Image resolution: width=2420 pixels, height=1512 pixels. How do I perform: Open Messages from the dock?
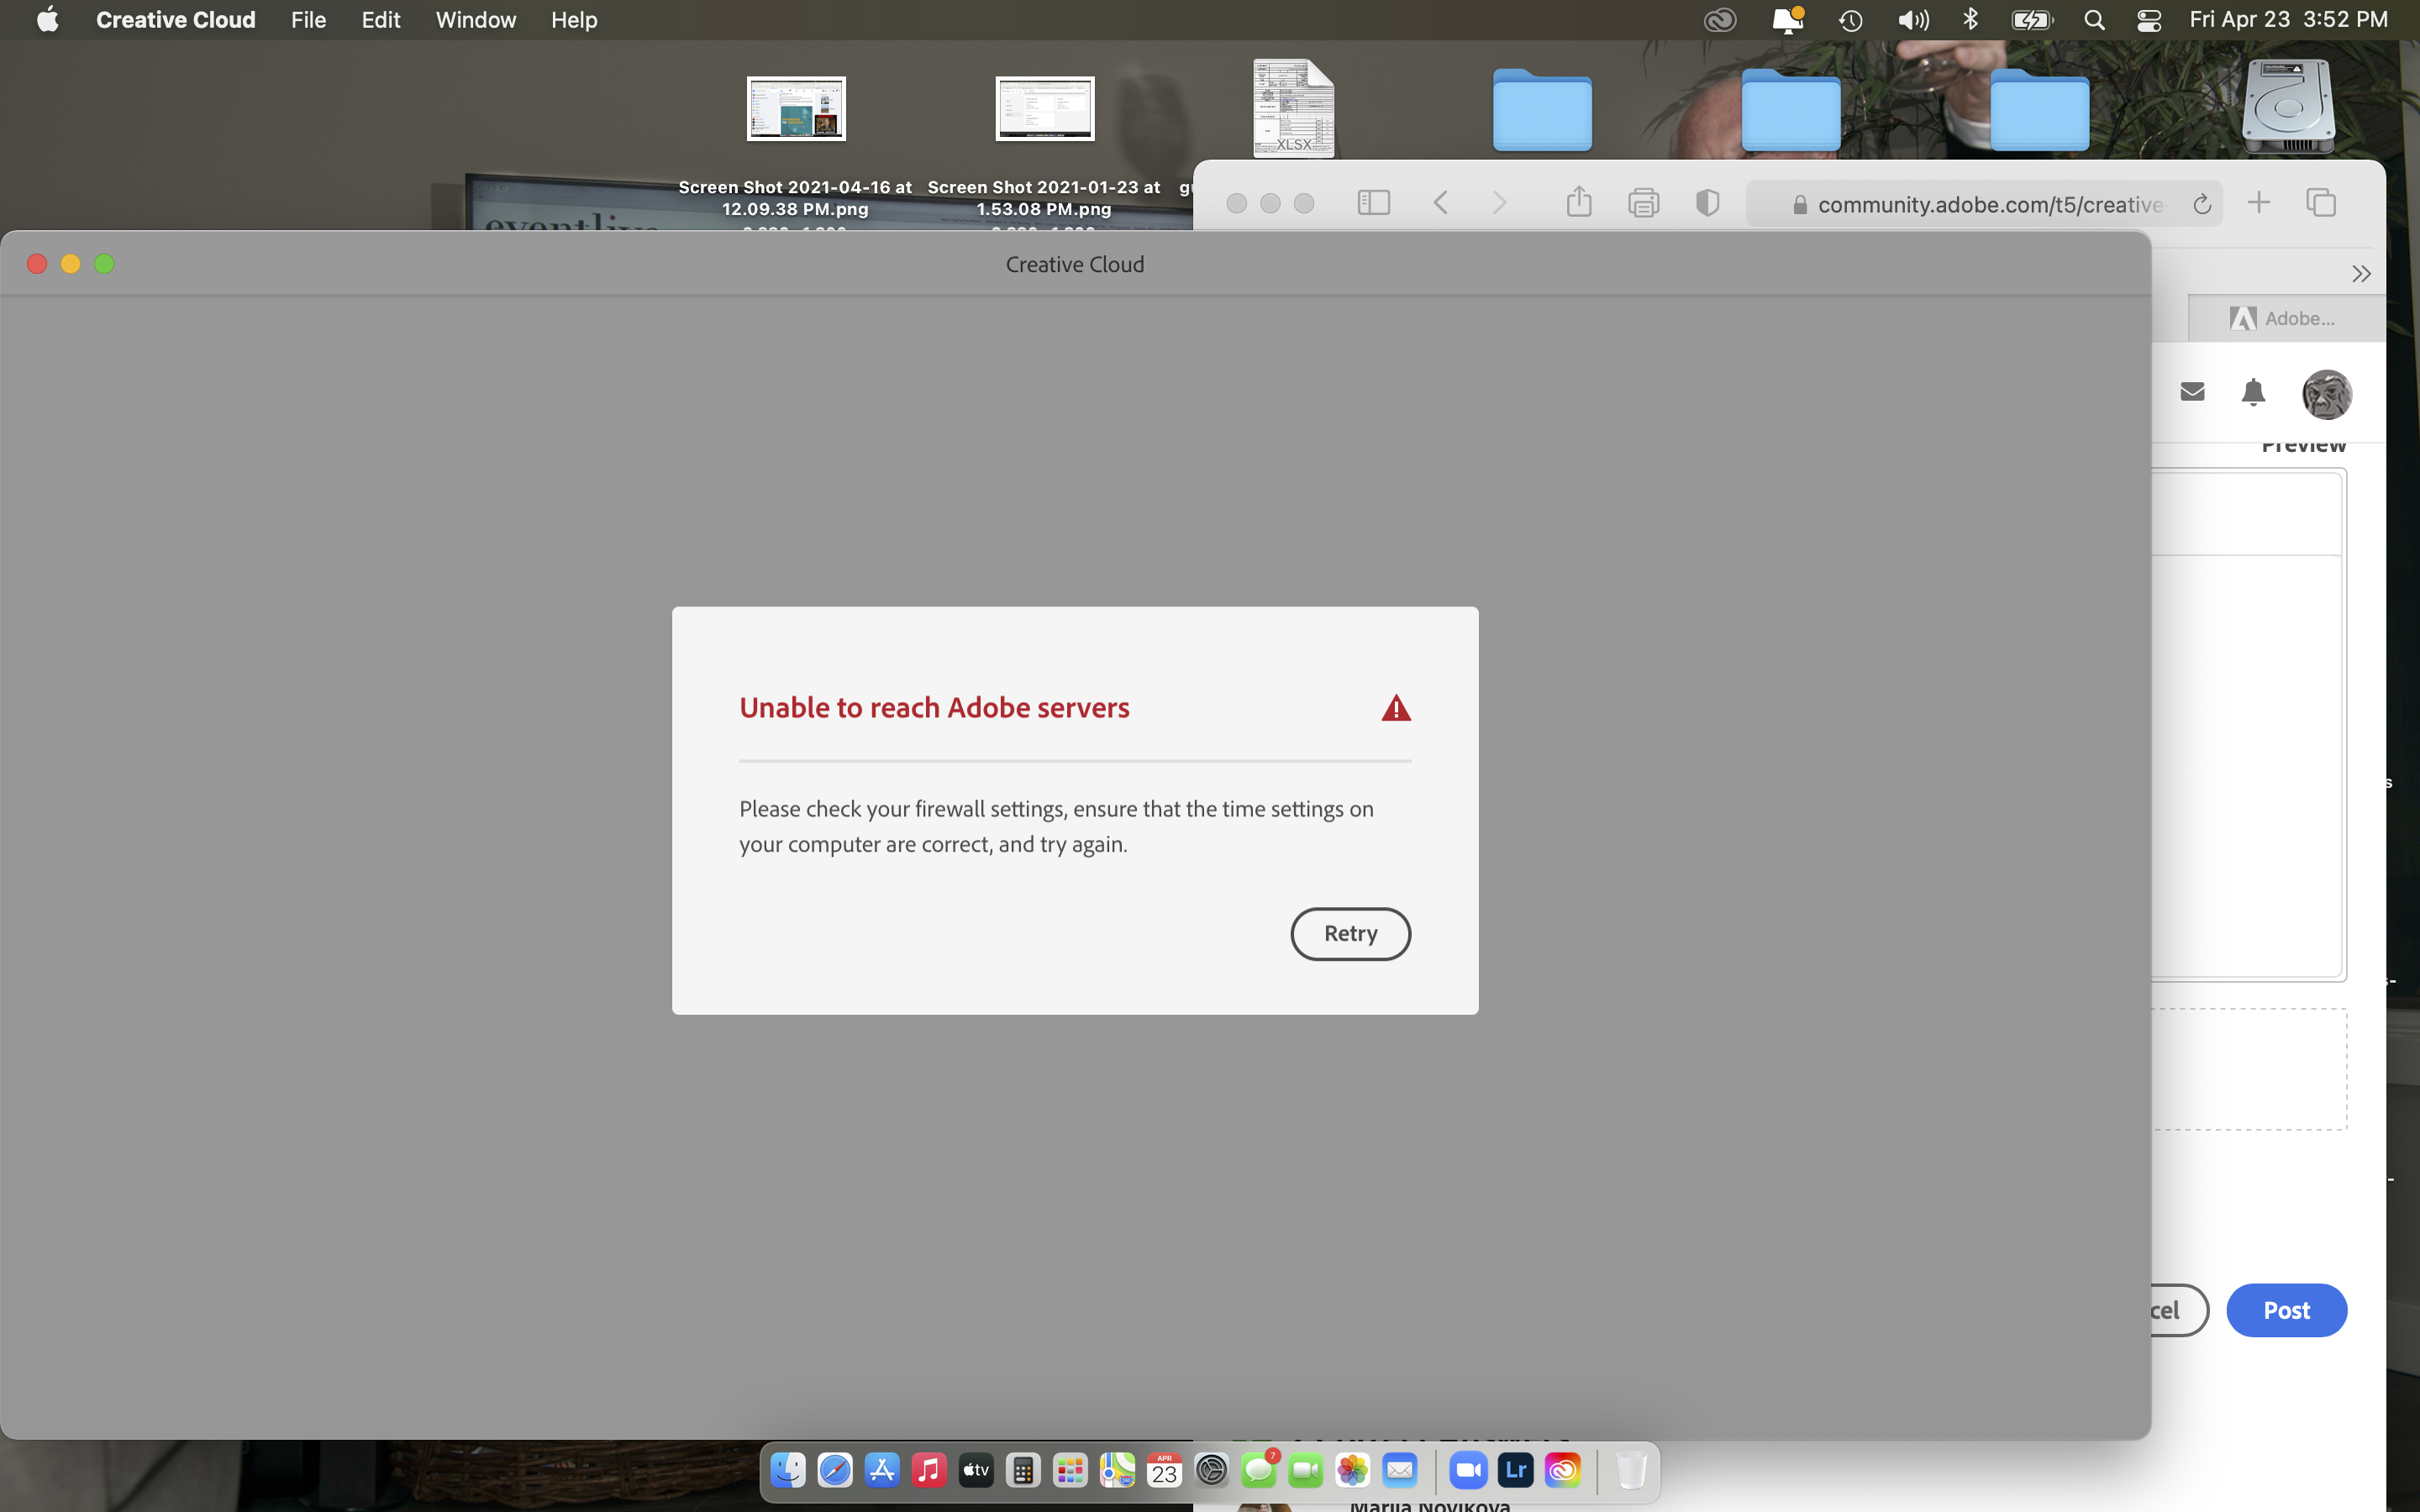click(1260, 1469)
